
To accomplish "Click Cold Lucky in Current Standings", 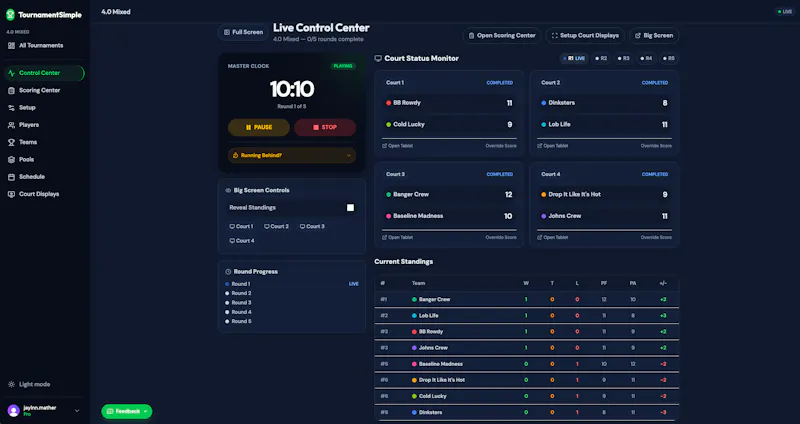I will click(x=432, y=396).
